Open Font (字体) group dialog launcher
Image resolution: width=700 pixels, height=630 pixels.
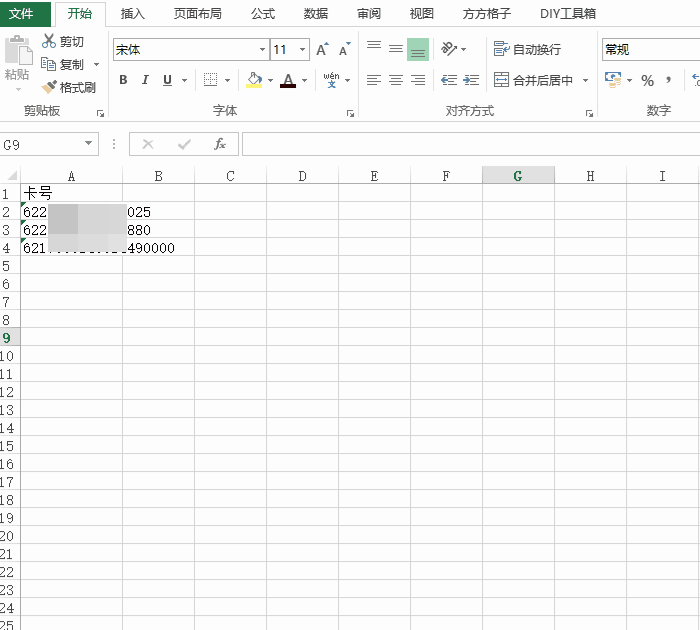350,113
